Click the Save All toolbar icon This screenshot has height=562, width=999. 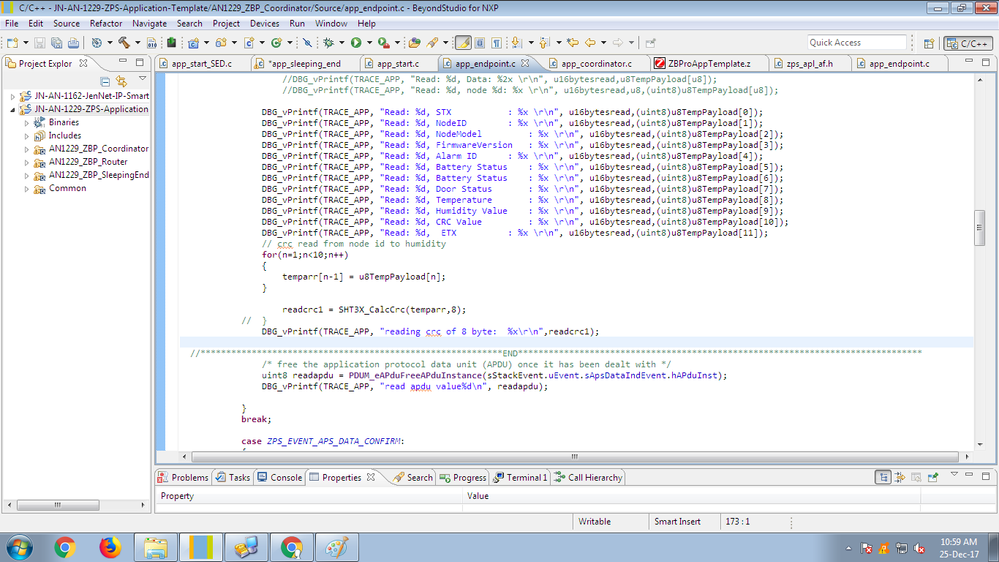point(57,43)
